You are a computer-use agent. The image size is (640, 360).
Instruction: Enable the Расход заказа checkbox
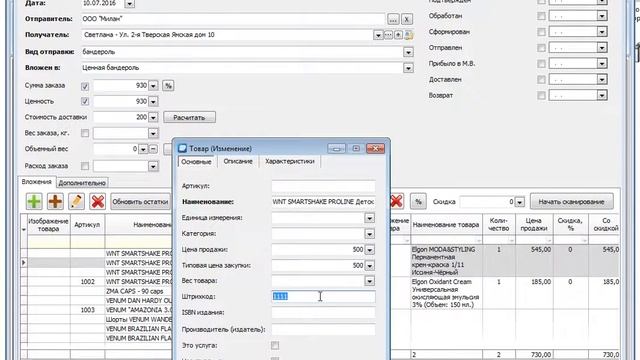(x=85, y=166)
